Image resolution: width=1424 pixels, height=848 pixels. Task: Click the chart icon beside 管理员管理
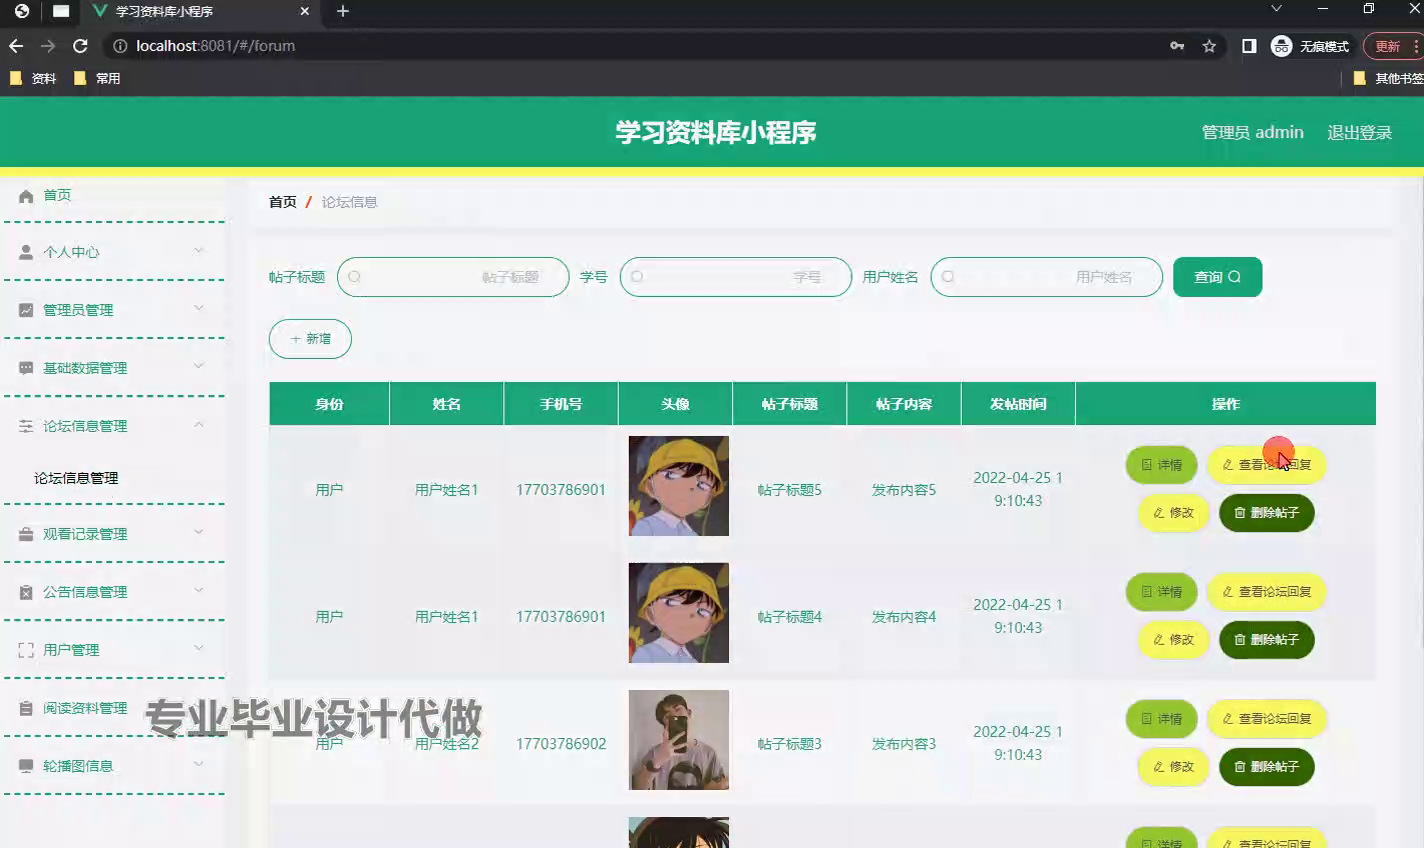[26, 310]
